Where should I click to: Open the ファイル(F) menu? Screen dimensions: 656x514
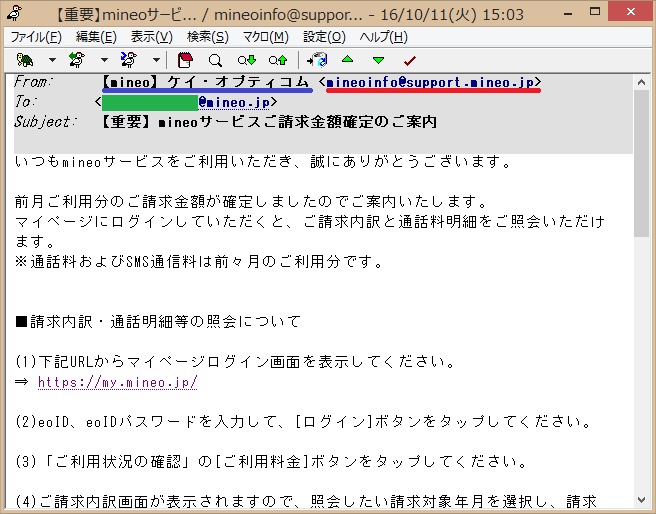point(36,37)
